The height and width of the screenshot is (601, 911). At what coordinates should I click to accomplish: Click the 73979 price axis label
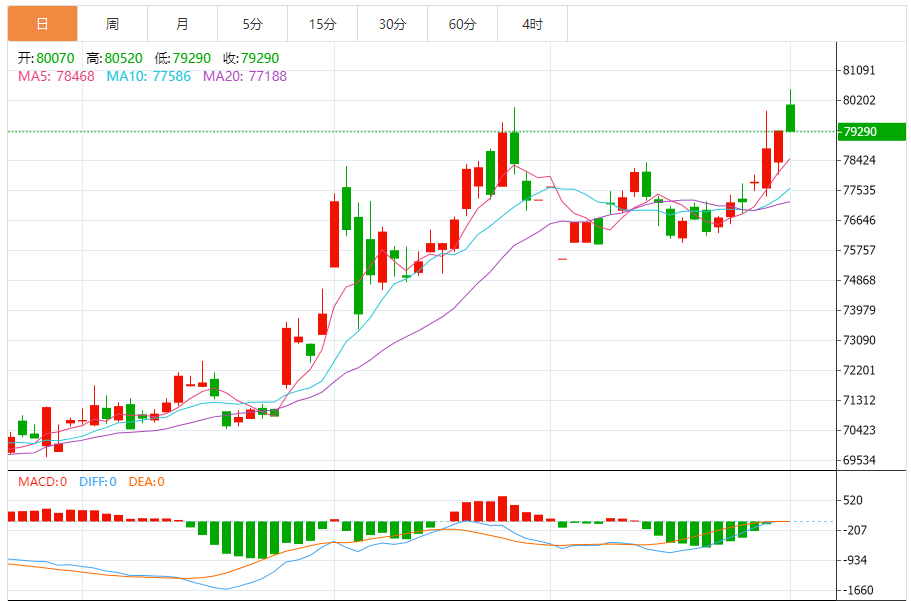(859, 310)
